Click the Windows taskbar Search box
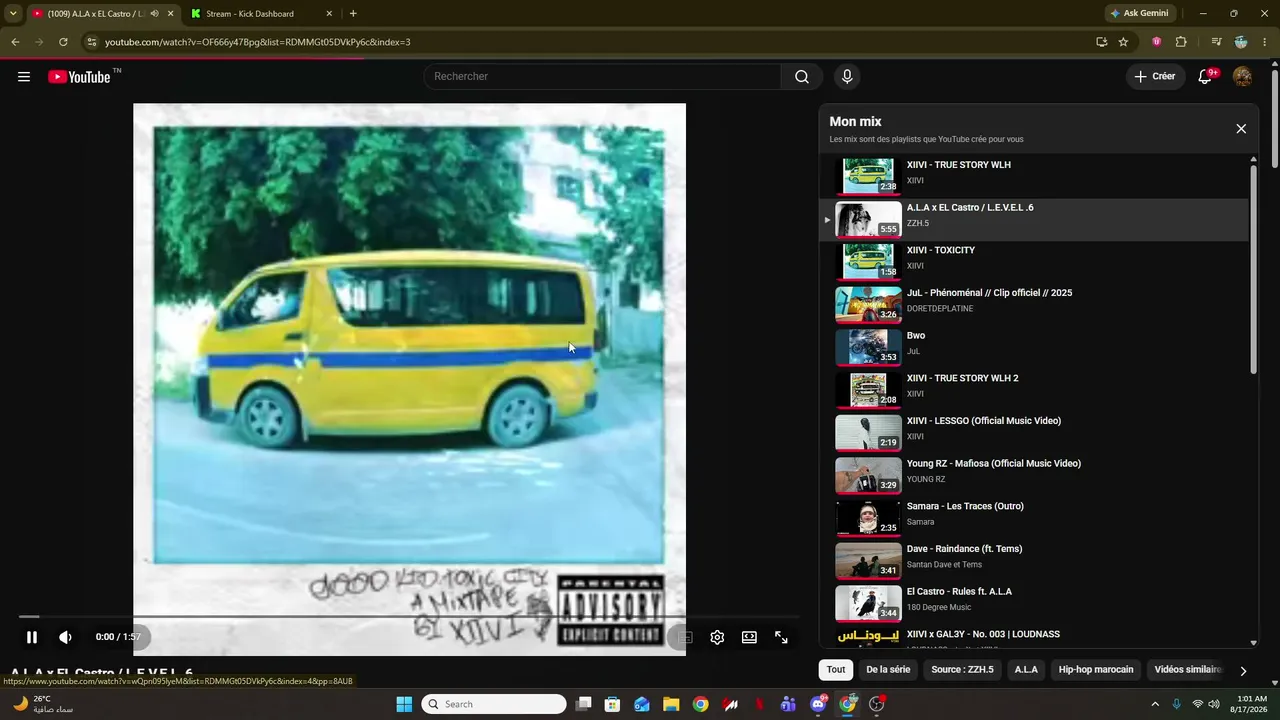 click(x=494, y=704)
